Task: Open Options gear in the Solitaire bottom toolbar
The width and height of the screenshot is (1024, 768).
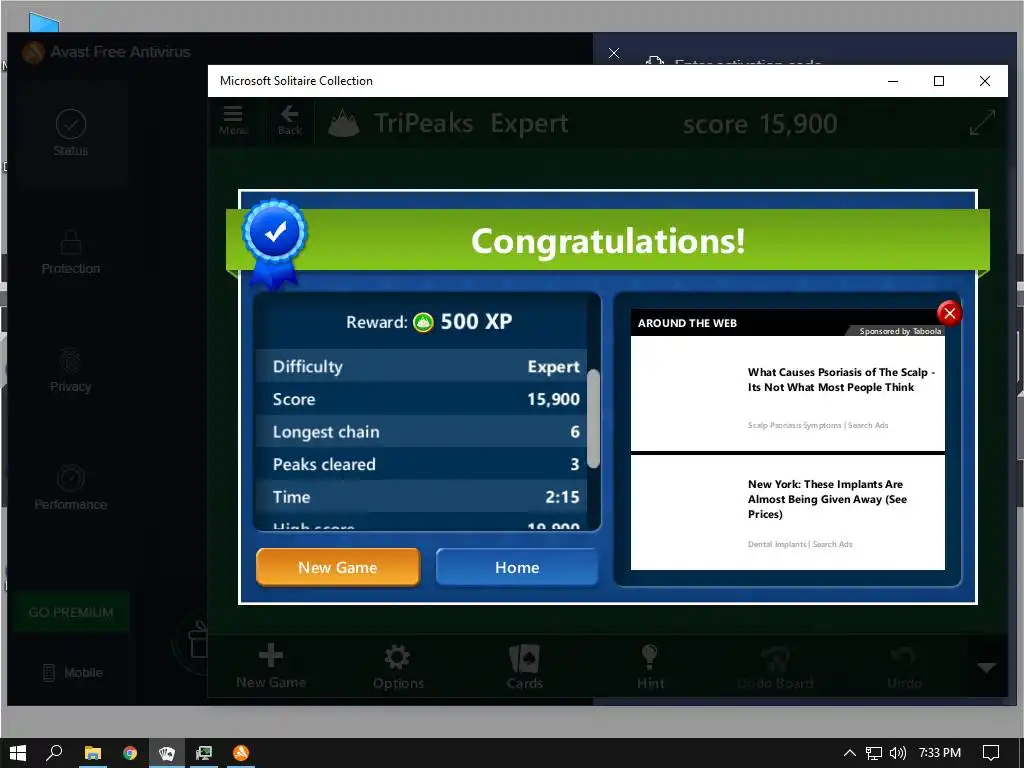Action: 398,666
